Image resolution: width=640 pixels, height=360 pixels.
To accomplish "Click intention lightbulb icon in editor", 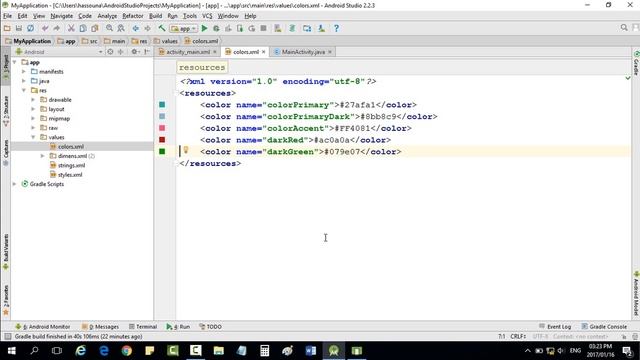I will [x=186, y=150].
